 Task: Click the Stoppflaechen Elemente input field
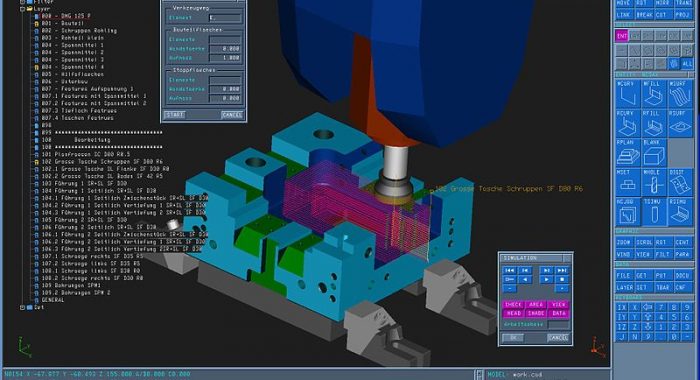coord(225,80)
